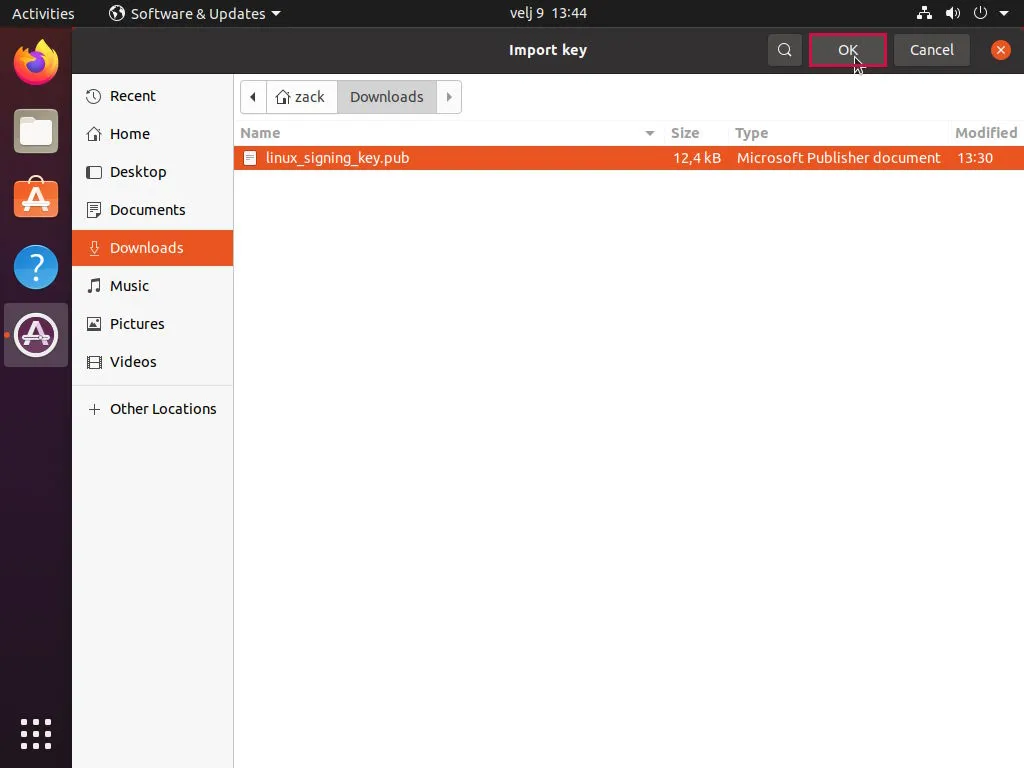
Task: Close the Import key dialog
Action: [1000, 50]
